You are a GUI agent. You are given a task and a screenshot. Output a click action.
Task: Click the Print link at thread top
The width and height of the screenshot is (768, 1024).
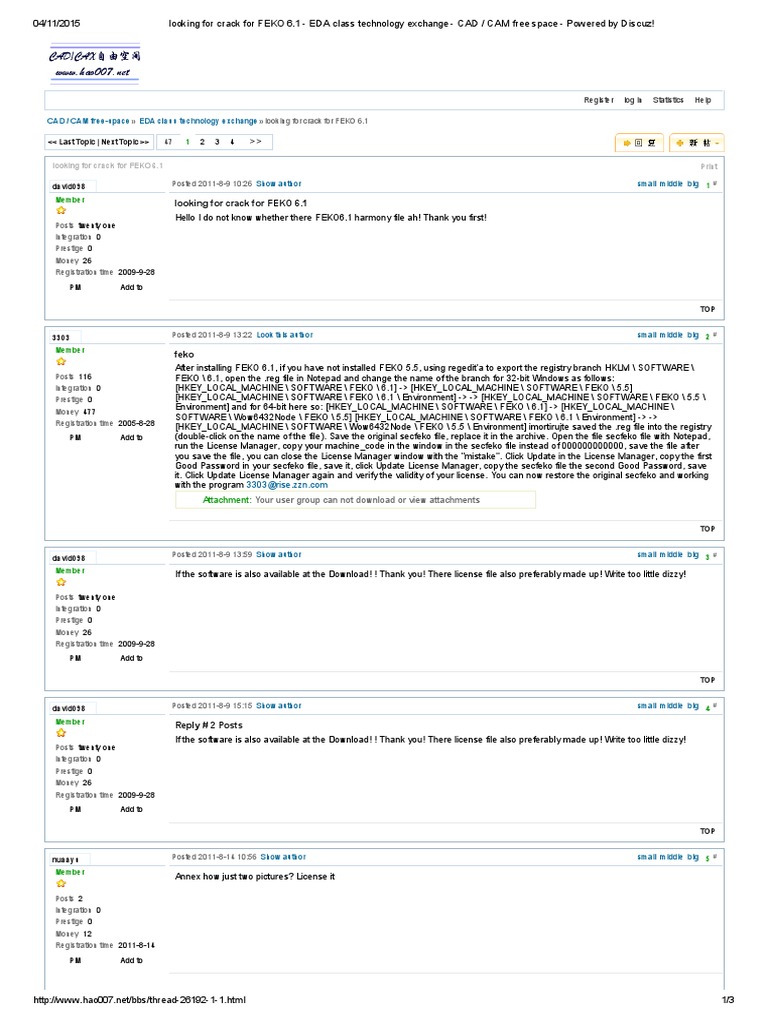pyautogui.click(x=709, y=167)
